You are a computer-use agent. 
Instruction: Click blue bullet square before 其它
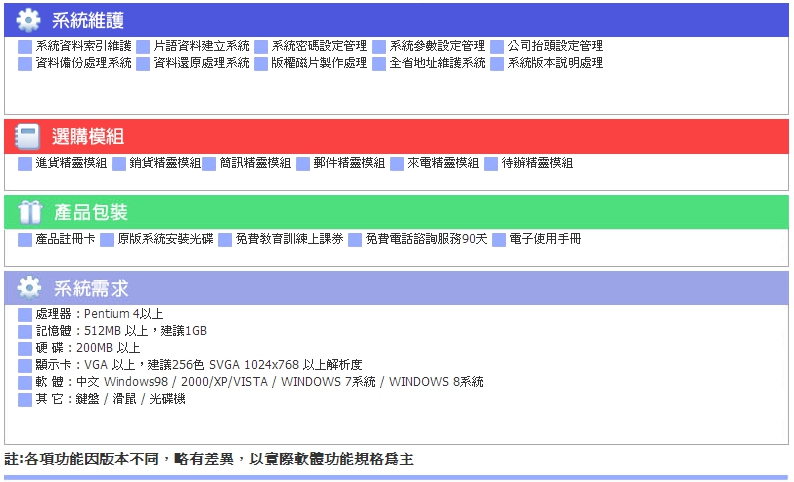[x=25, y=400]
